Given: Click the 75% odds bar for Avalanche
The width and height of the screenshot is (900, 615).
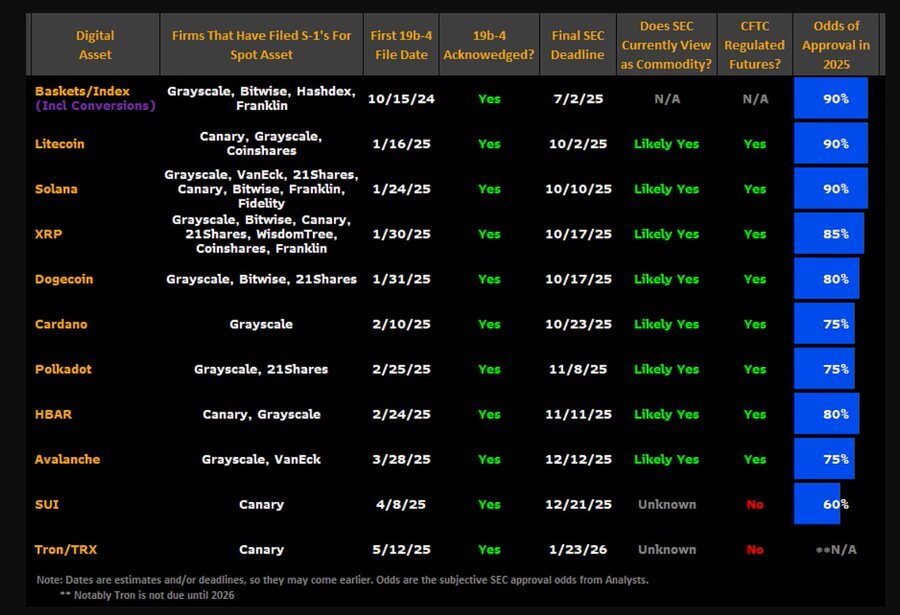Looking at the screenshot, I should [x=824, y=459].
